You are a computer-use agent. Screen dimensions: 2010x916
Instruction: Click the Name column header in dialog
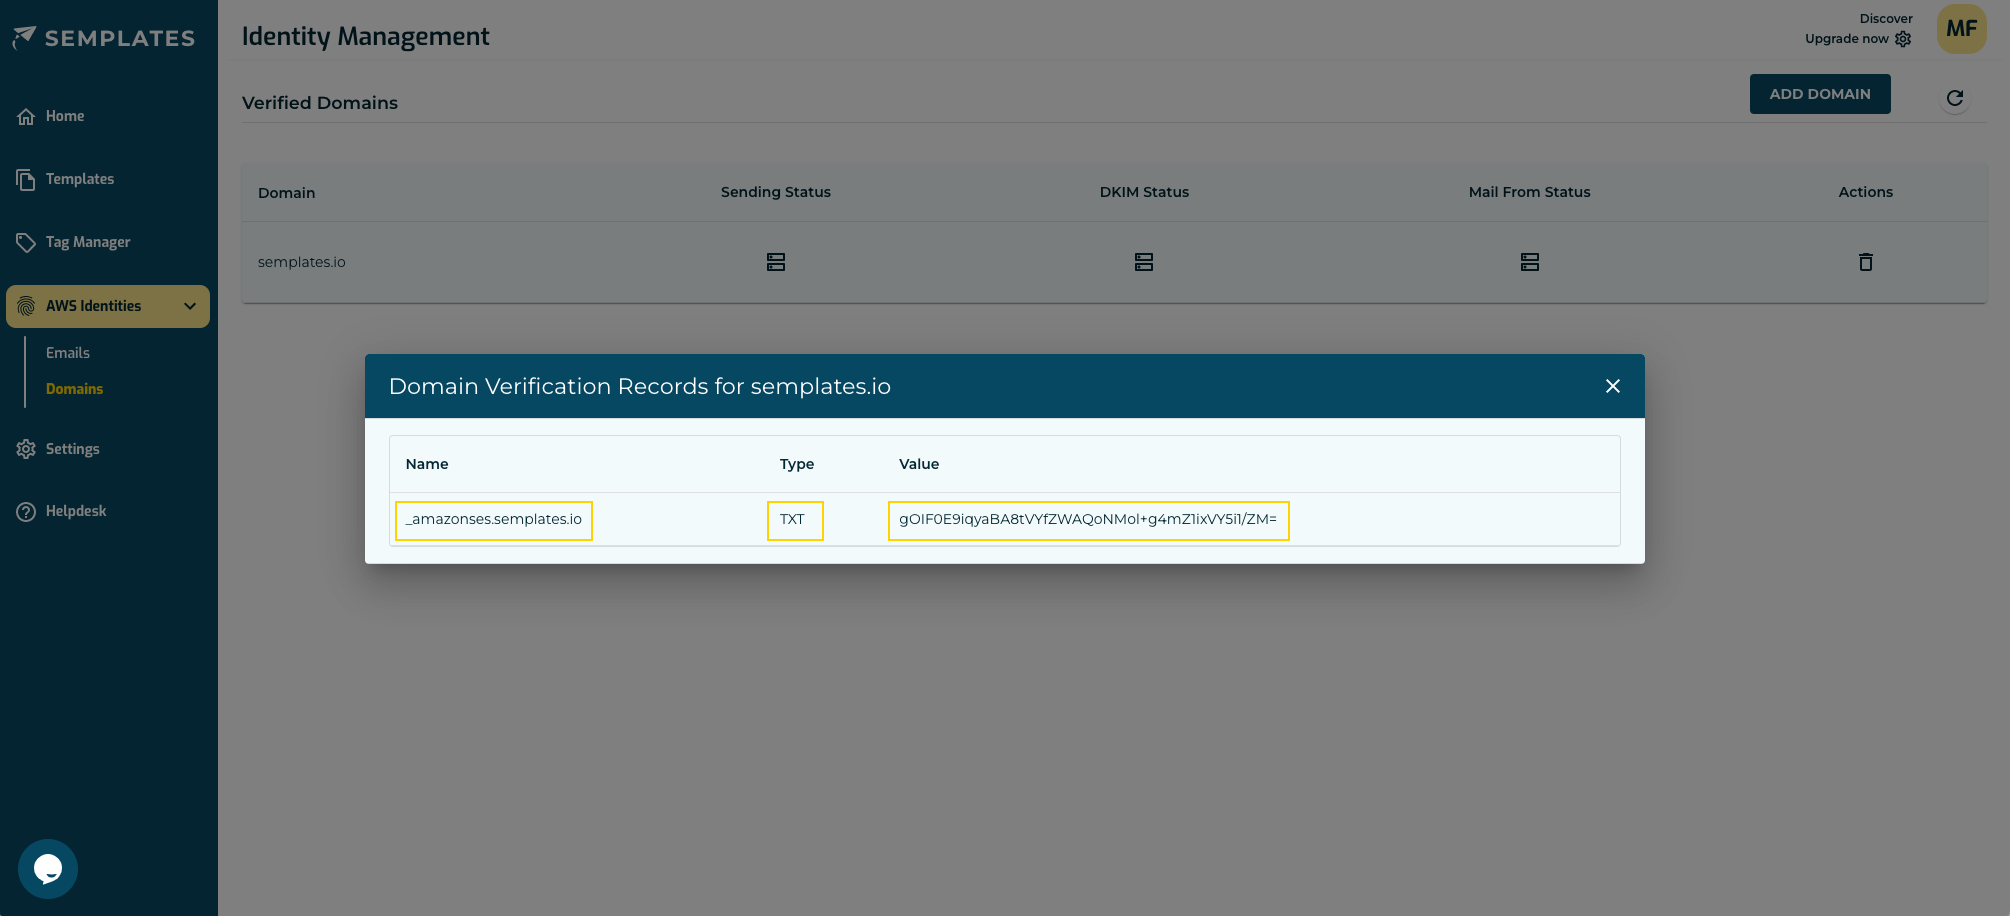[427, 464]
